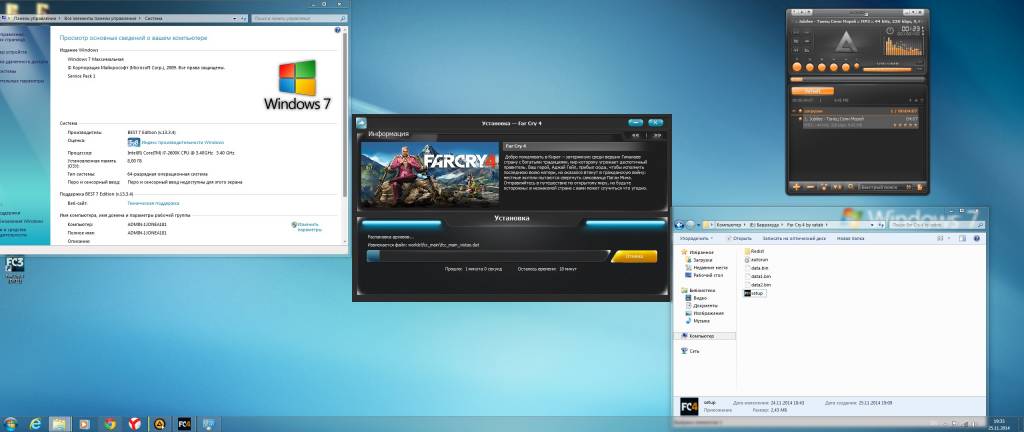Image resolution: width=1024 pixels, height=432 pixels.
Task: Select the Redist folder
Action: 754,251
